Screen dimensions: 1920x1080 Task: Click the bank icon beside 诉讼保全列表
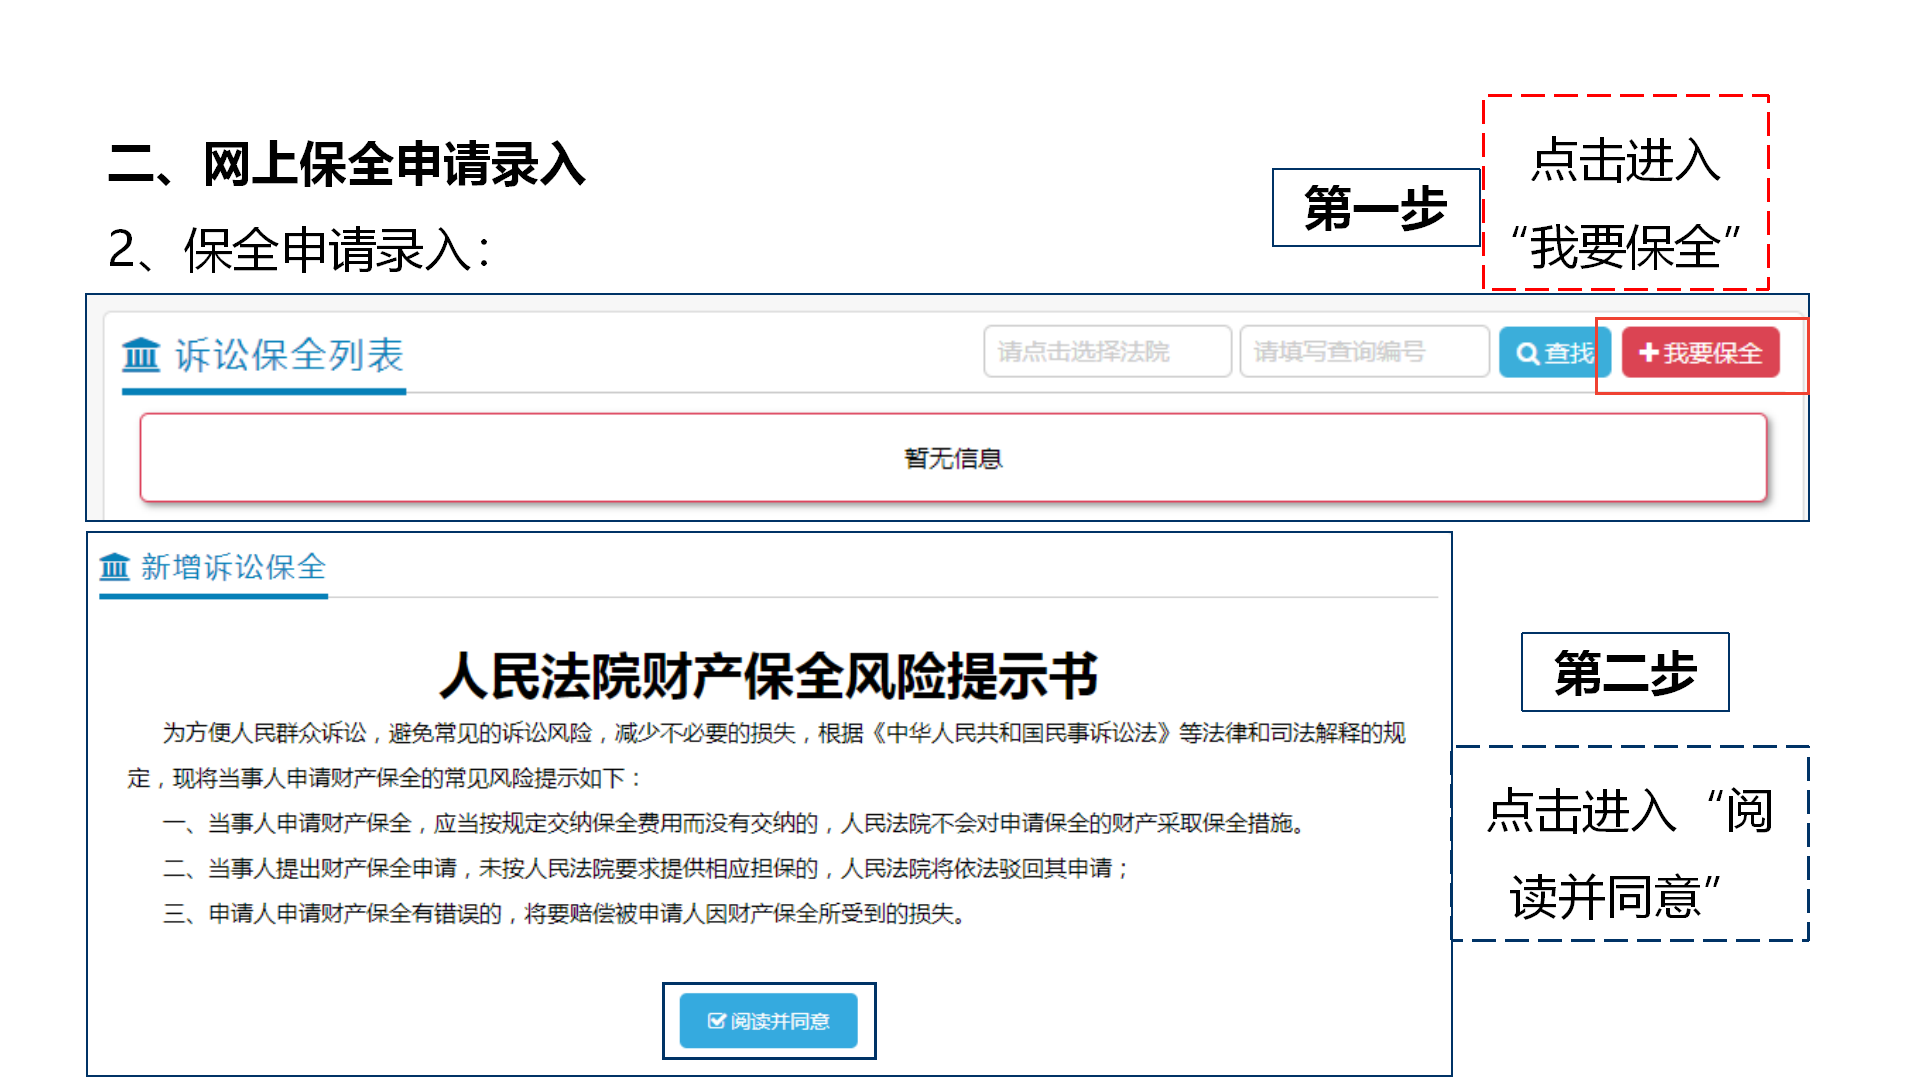tap(140, 355)
